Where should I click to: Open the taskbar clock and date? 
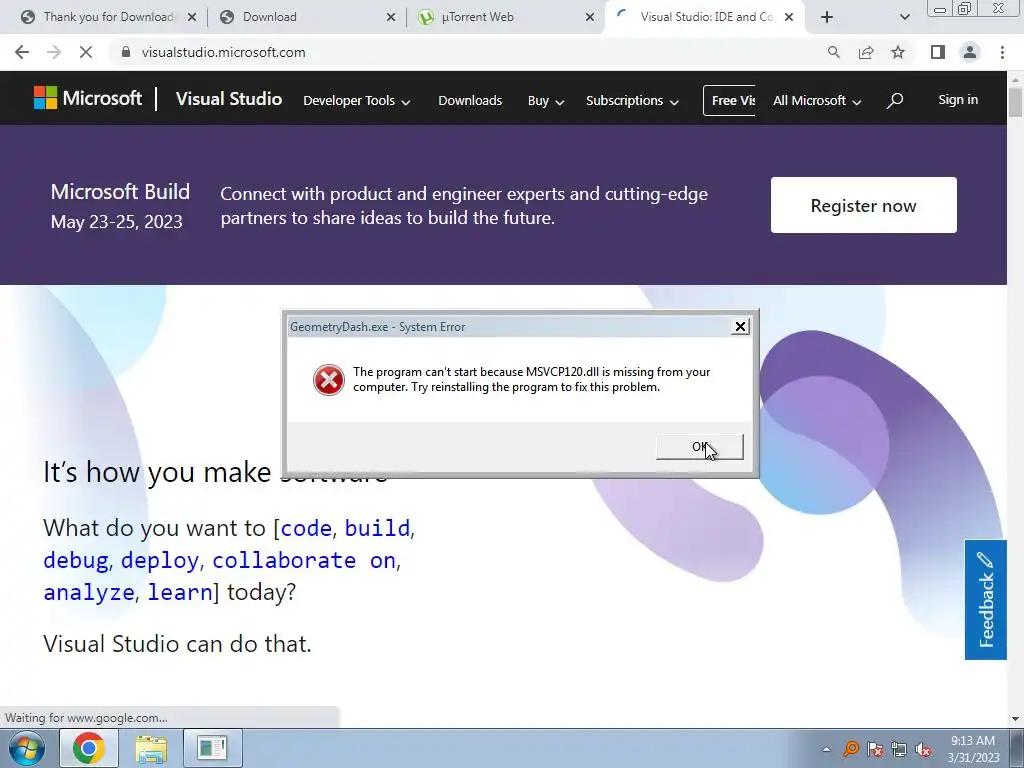pos(973,749)
